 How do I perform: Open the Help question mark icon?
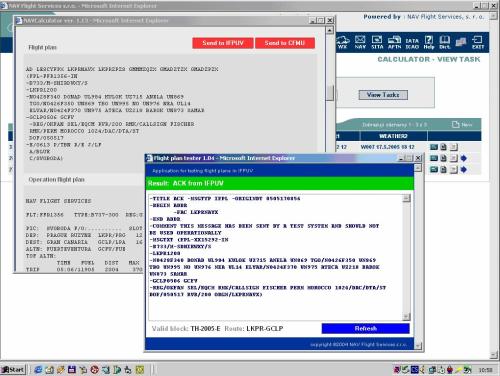point(429,43)
